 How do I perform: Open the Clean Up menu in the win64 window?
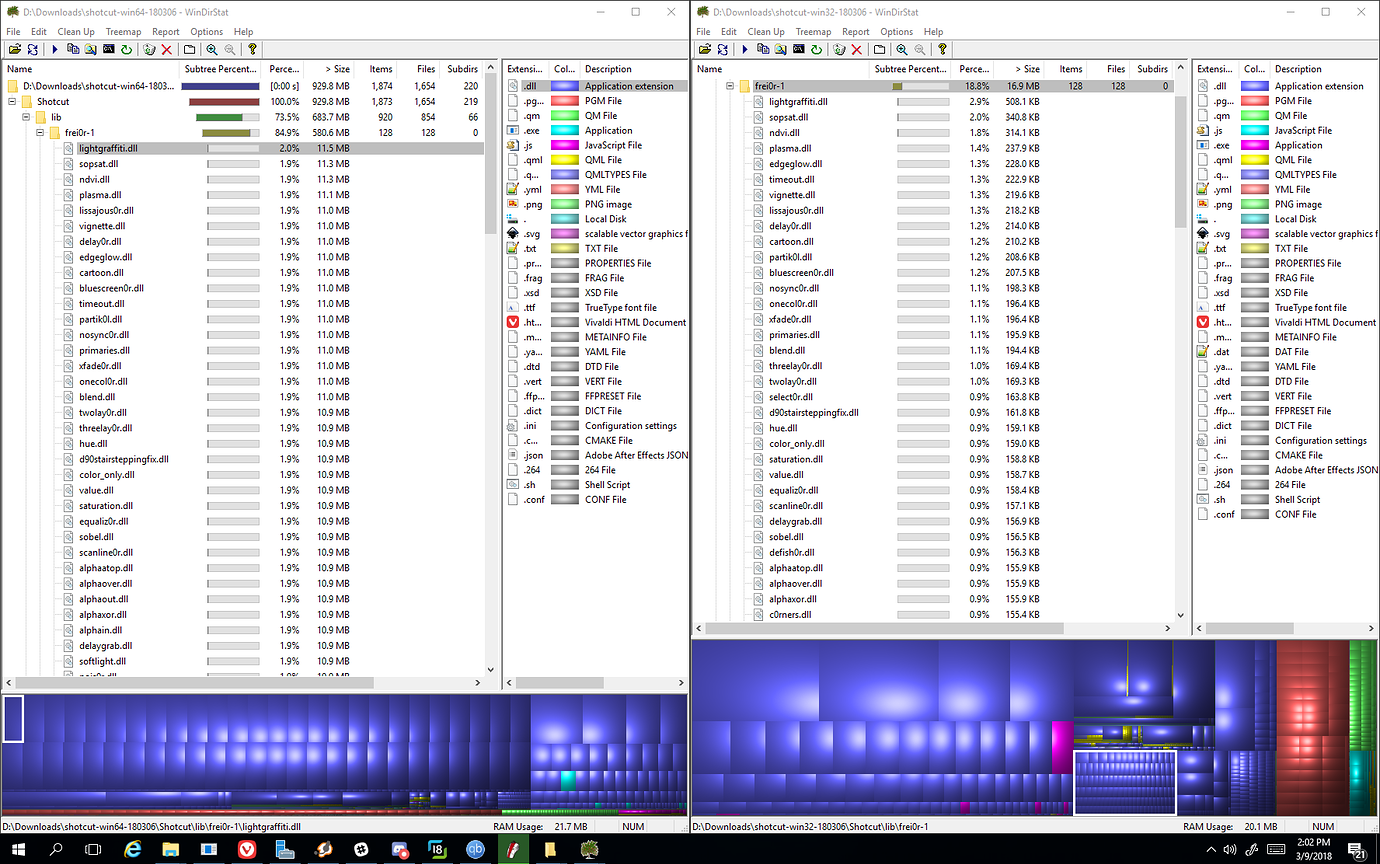76,32
